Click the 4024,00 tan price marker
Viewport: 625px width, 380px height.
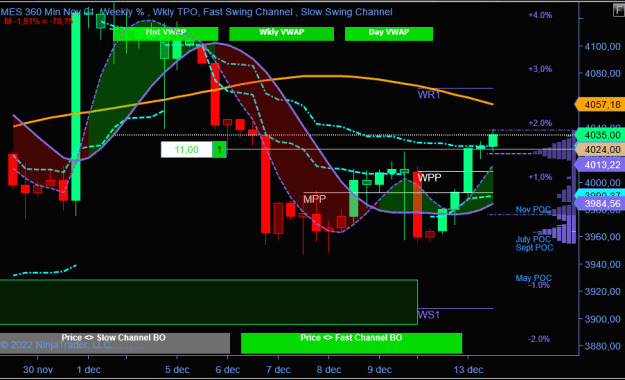pyautogui.click(x=599, y=150)
